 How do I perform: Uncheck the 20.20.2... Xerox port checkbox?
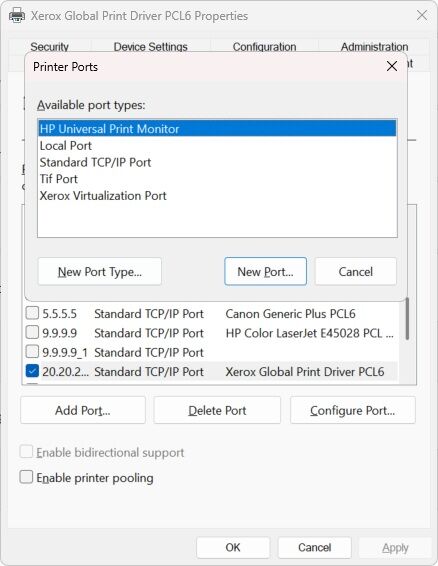pyautogui.click(x=32, y=371)
